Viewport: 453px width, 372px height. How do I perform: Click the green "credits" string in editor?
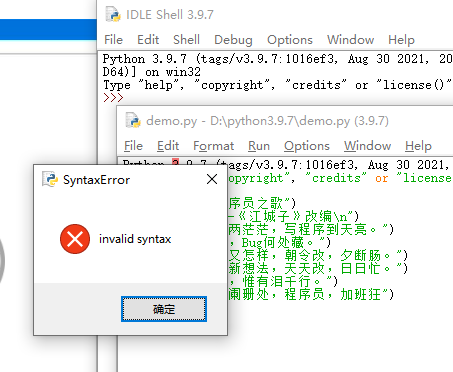tap(336, 178)
